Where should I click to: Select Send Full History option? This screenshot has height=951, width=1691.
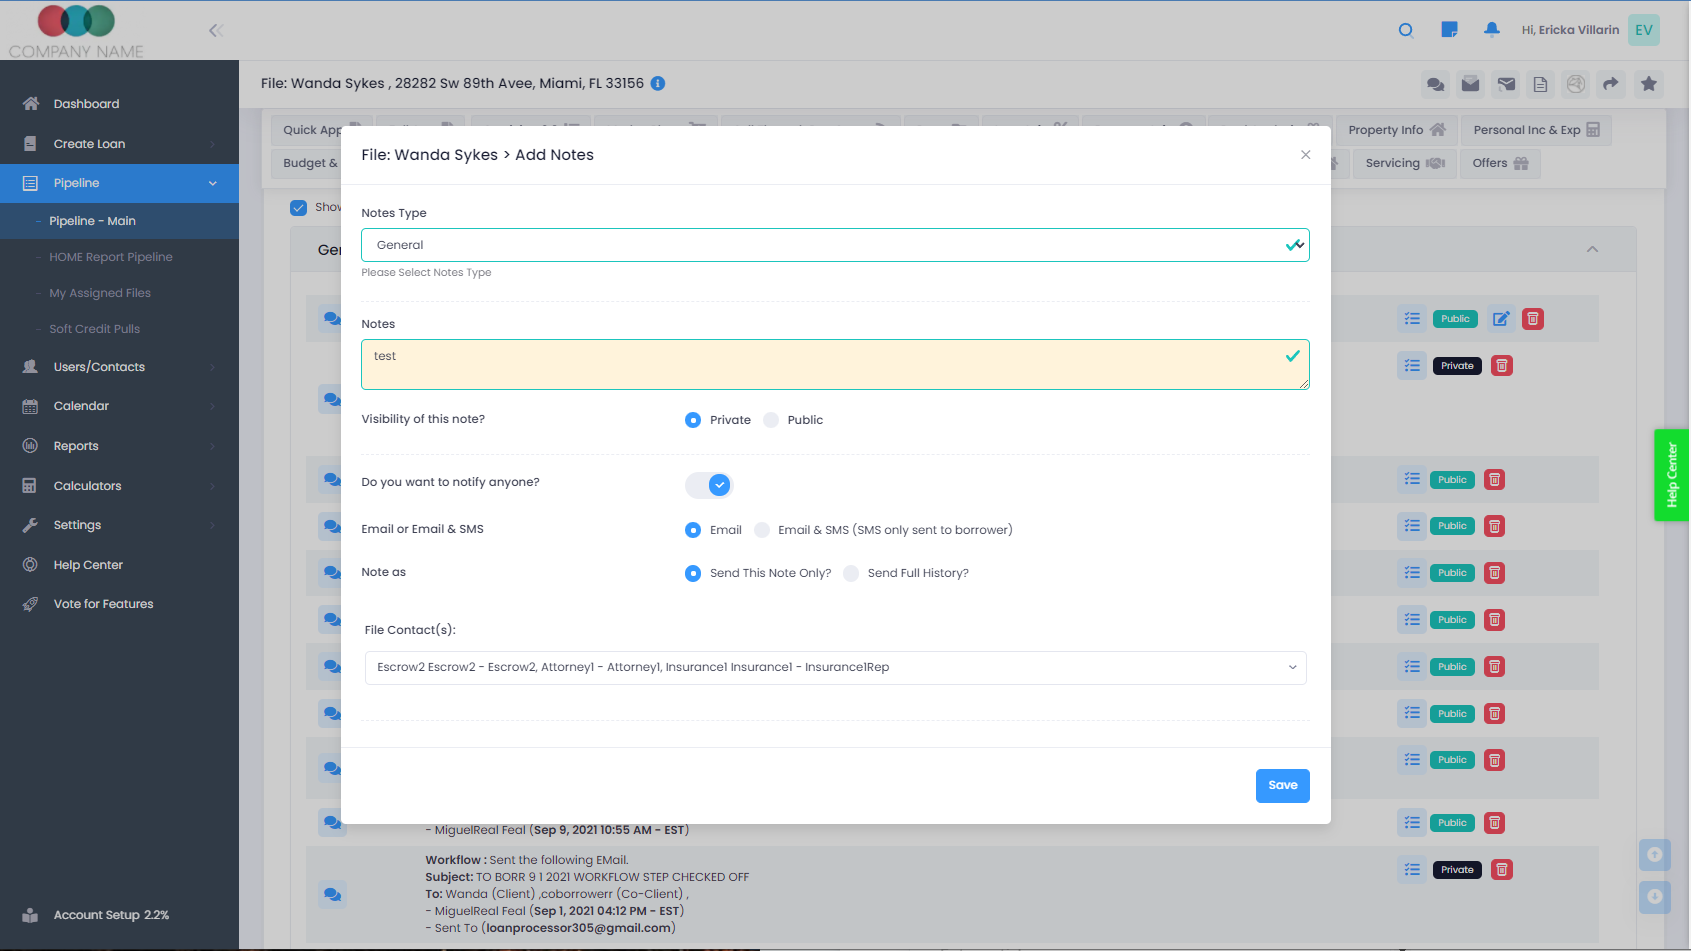851,573
